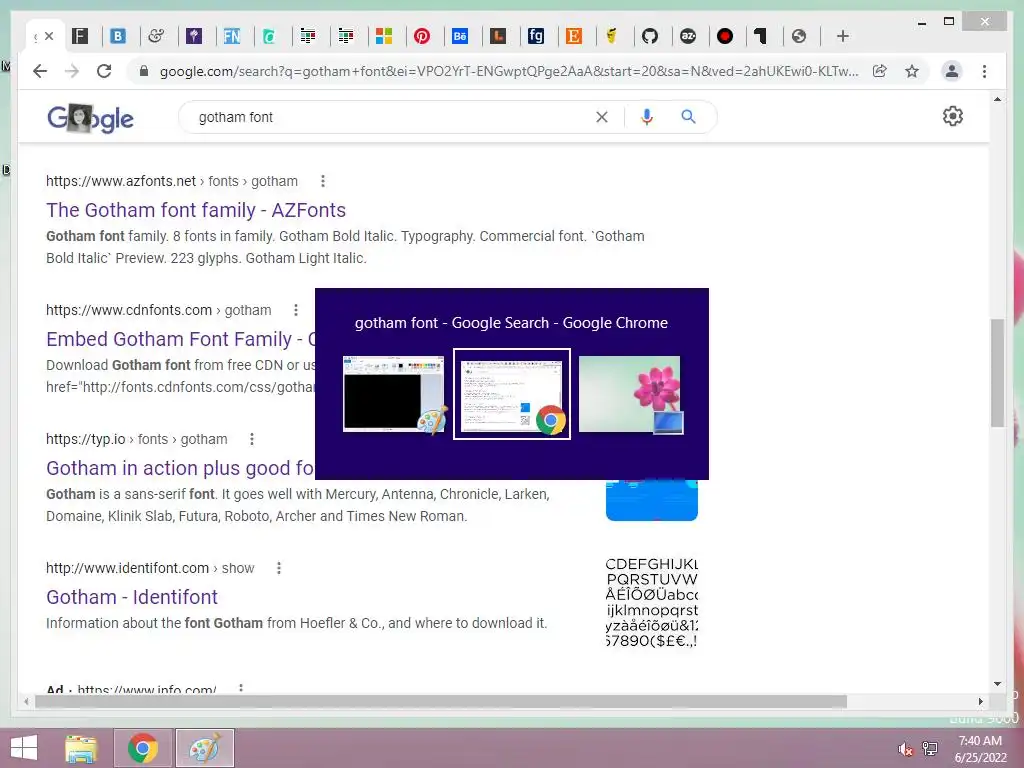Open the tab with the fg favicon
This screenshot has width=1024, height=768.
(x=536, y=36)
